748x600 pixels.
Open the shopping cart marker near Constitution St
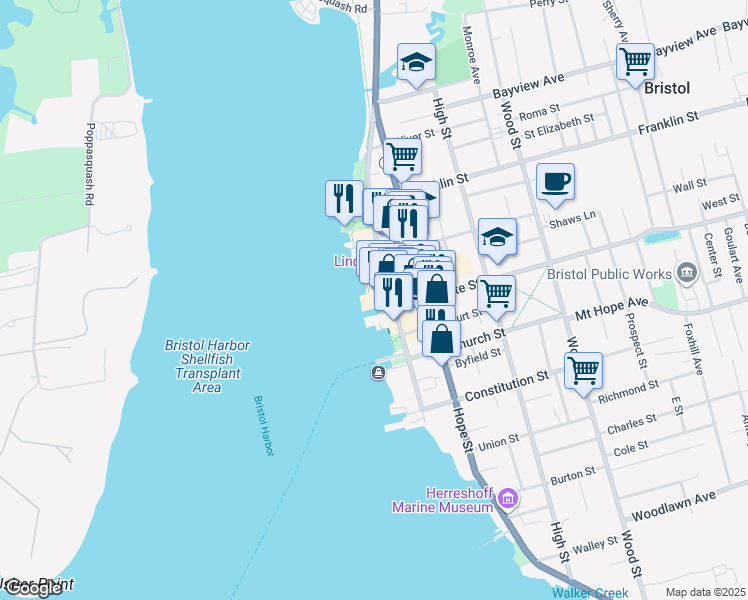[x=583, y=370]
